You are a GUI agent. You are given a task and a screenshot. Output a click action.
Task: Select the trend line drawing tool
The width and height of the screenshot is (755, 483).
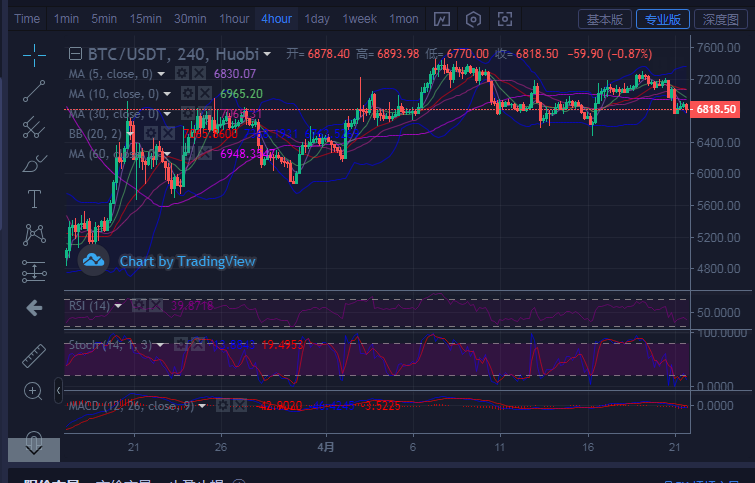tap(34, 91)
